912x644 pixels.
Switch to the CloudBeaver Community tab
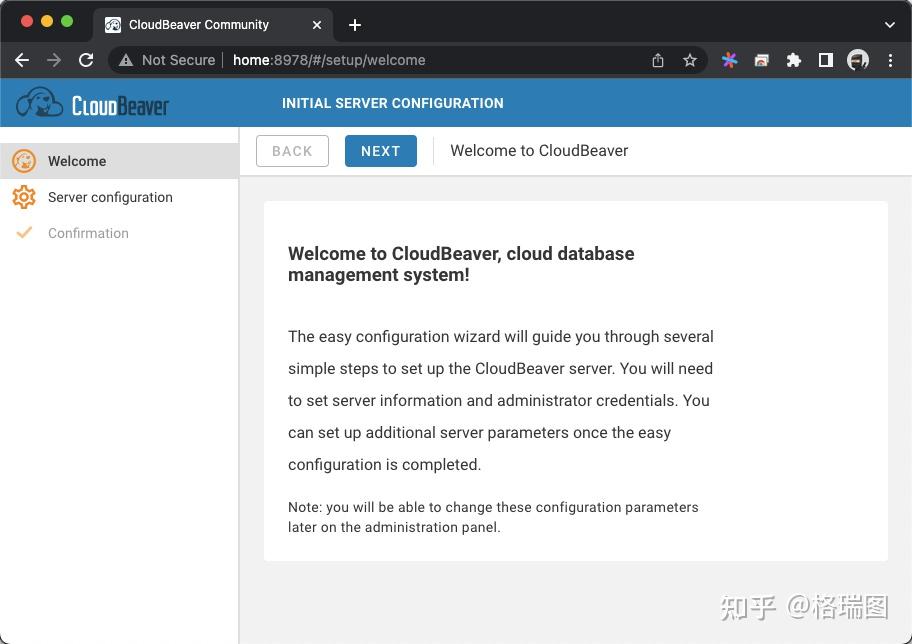[x=200, y=24]
